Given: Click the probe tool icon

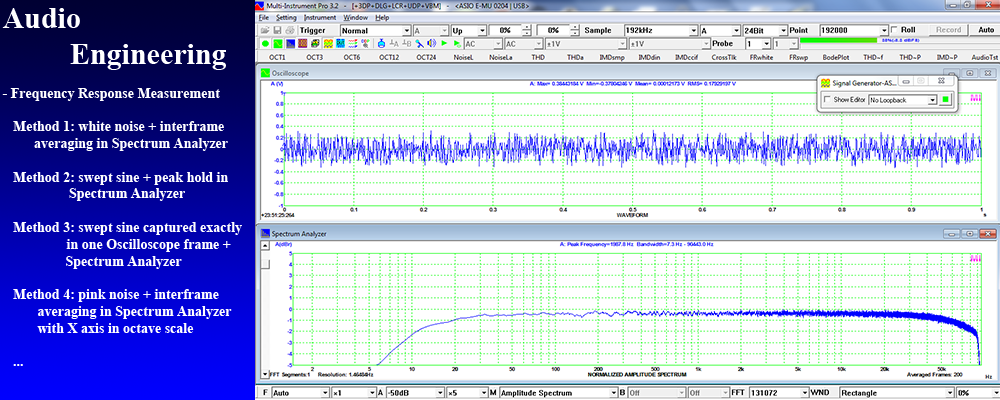Looking at the screenshot, I should click(420, 43).
